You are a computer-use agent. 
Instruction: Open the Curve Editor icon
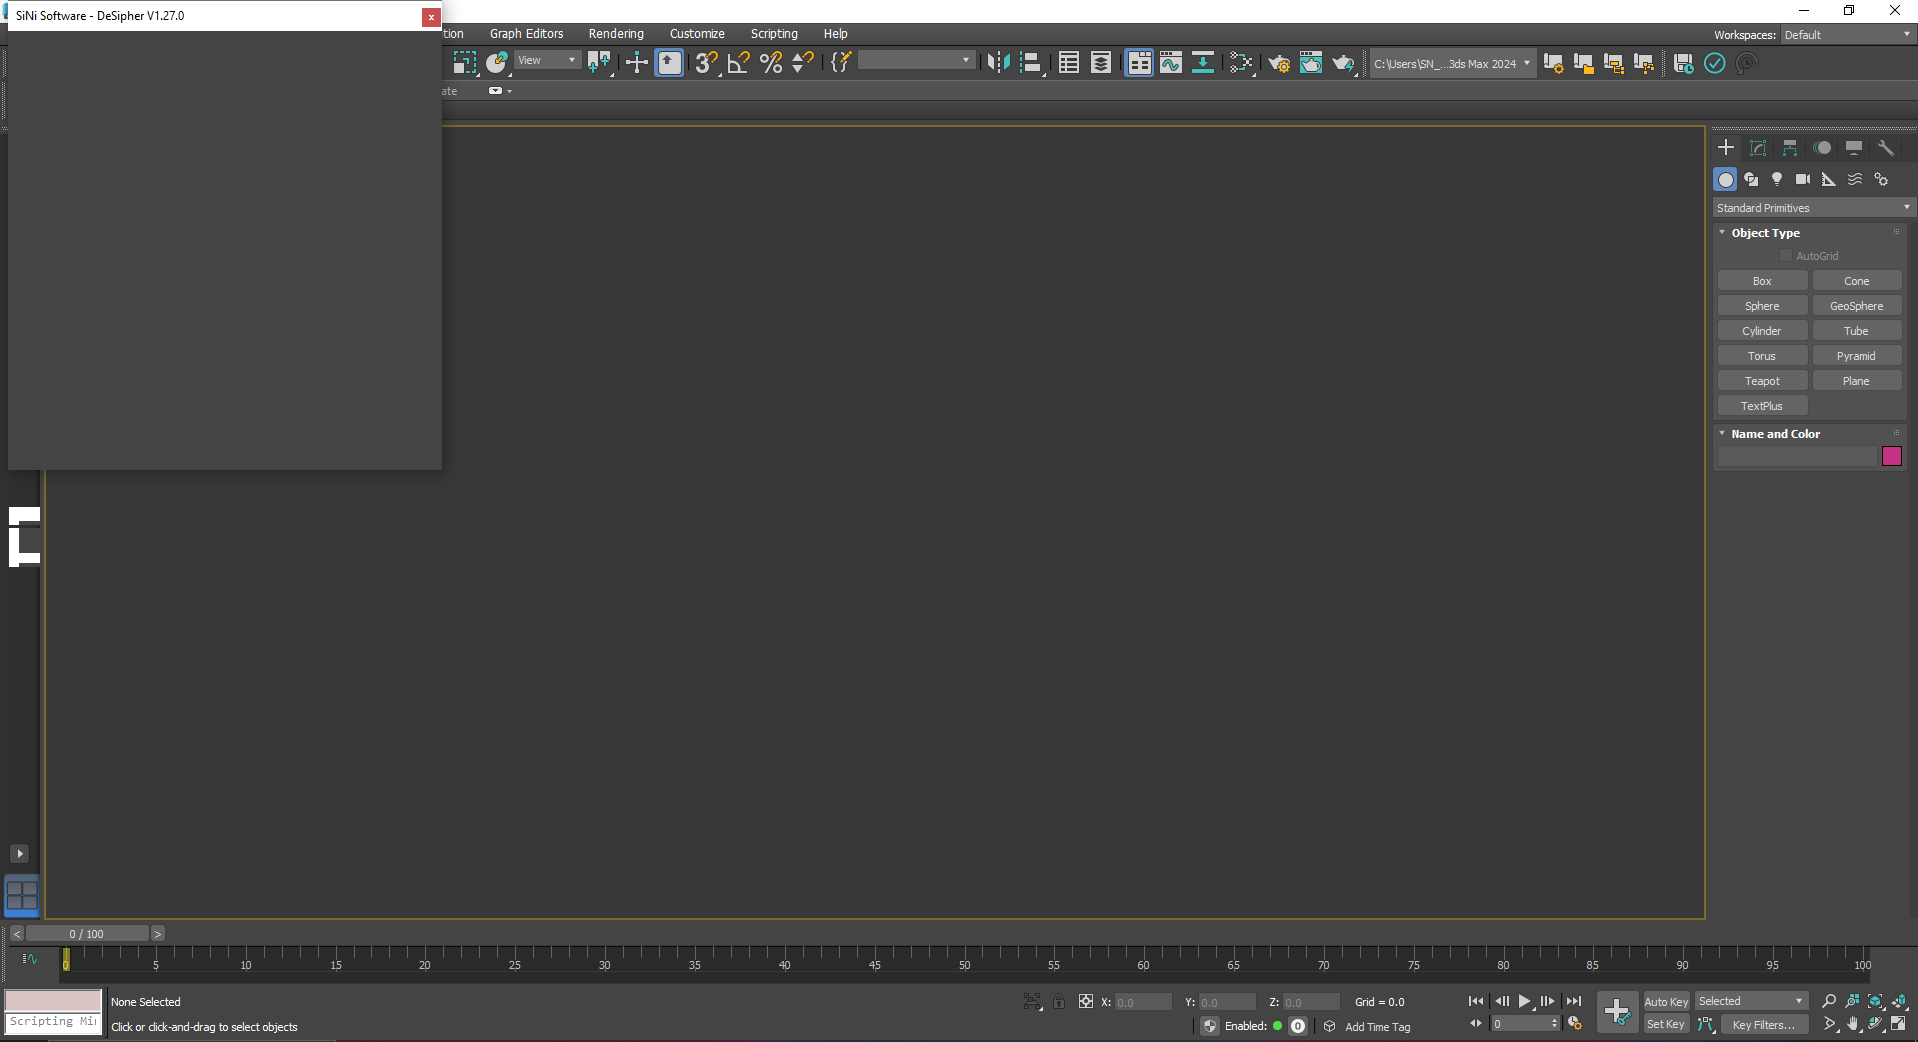1171,63
